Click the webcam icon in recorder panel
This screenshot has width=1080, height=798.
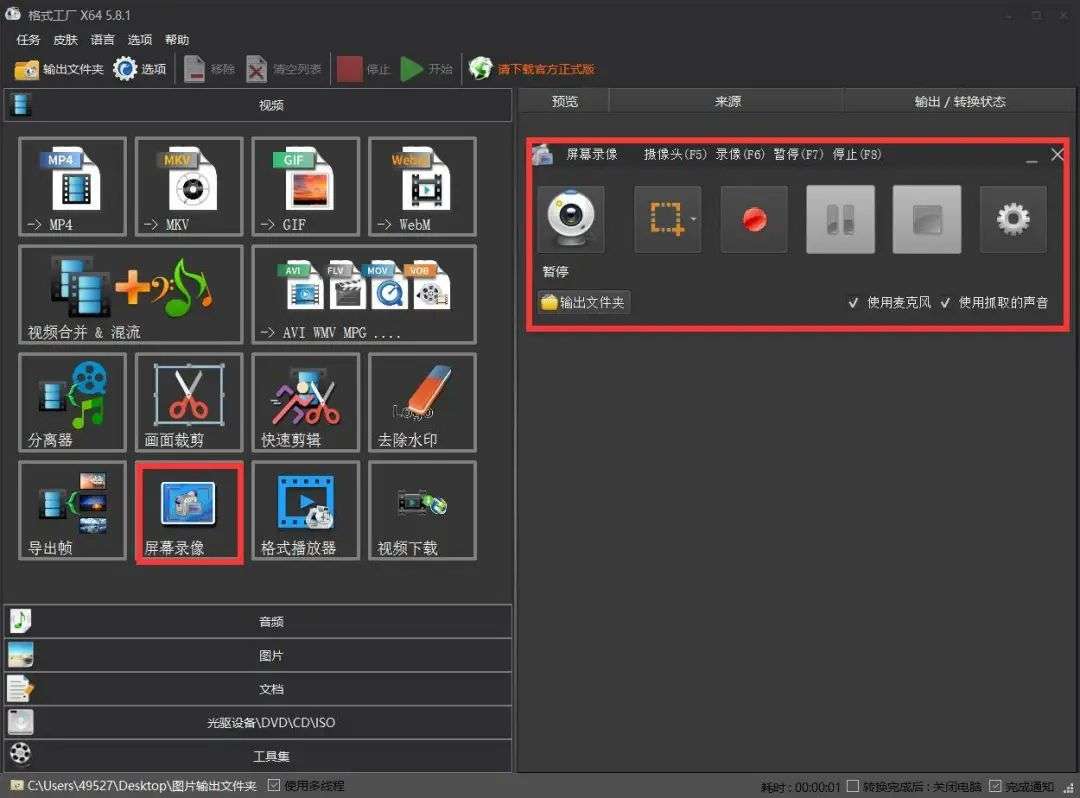[571, 219]
